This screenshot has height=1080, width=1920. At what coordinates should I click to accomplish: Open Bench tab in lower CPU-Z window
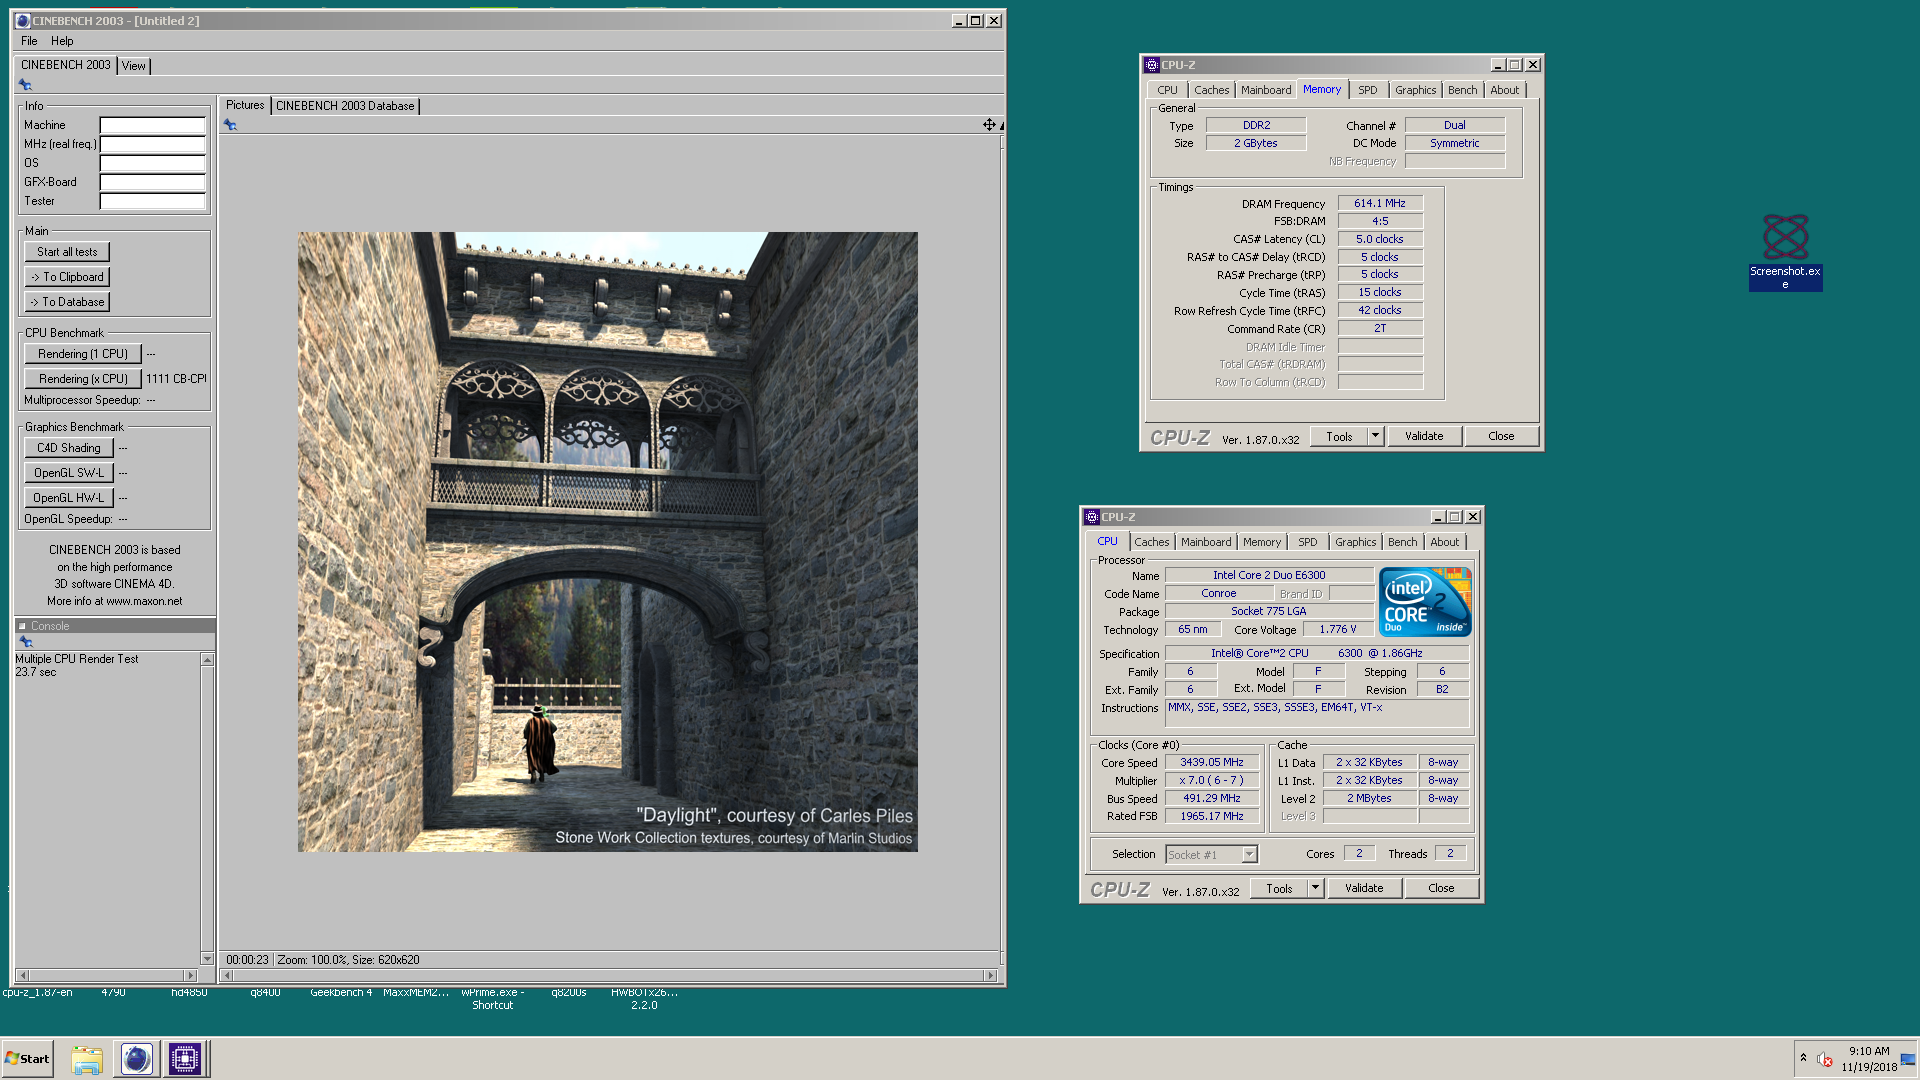tap(1402, 542)
